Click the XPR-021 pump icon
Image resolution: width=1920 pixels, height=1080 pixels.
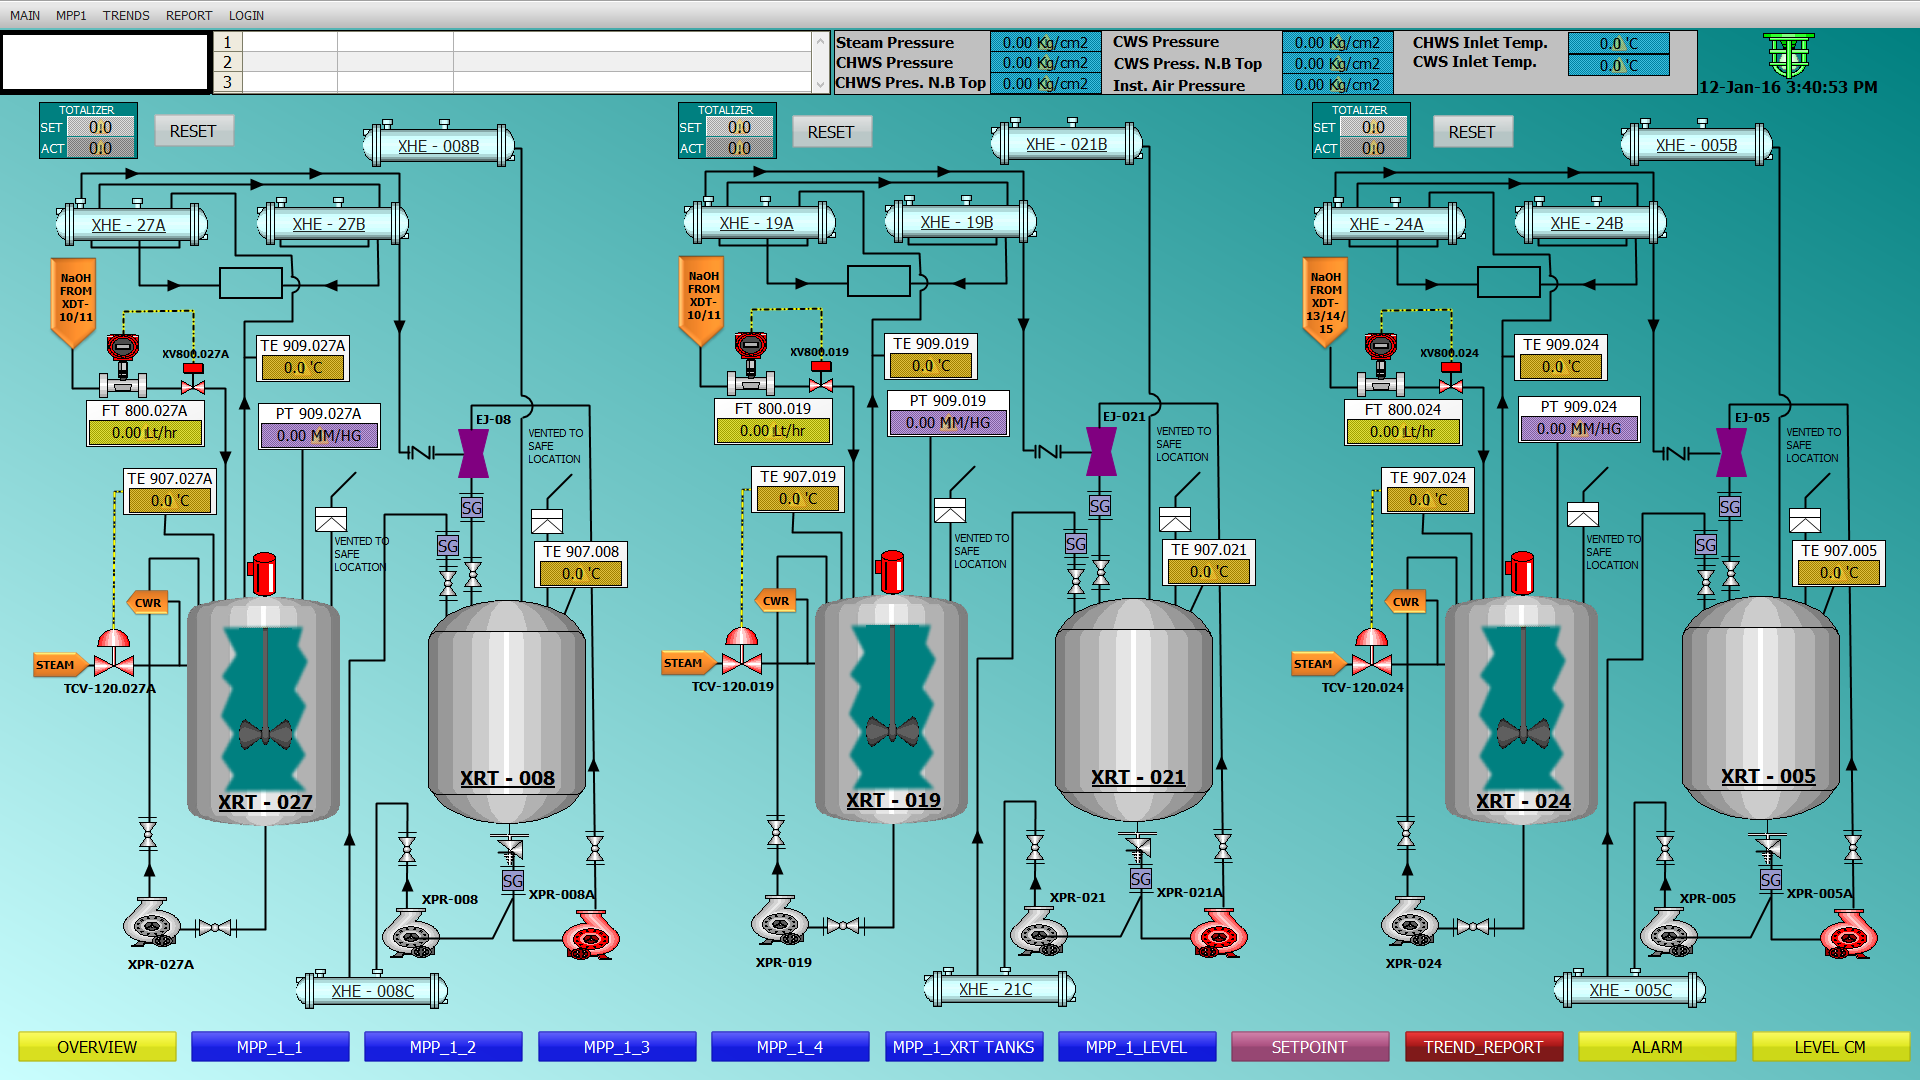(1038, 932)
